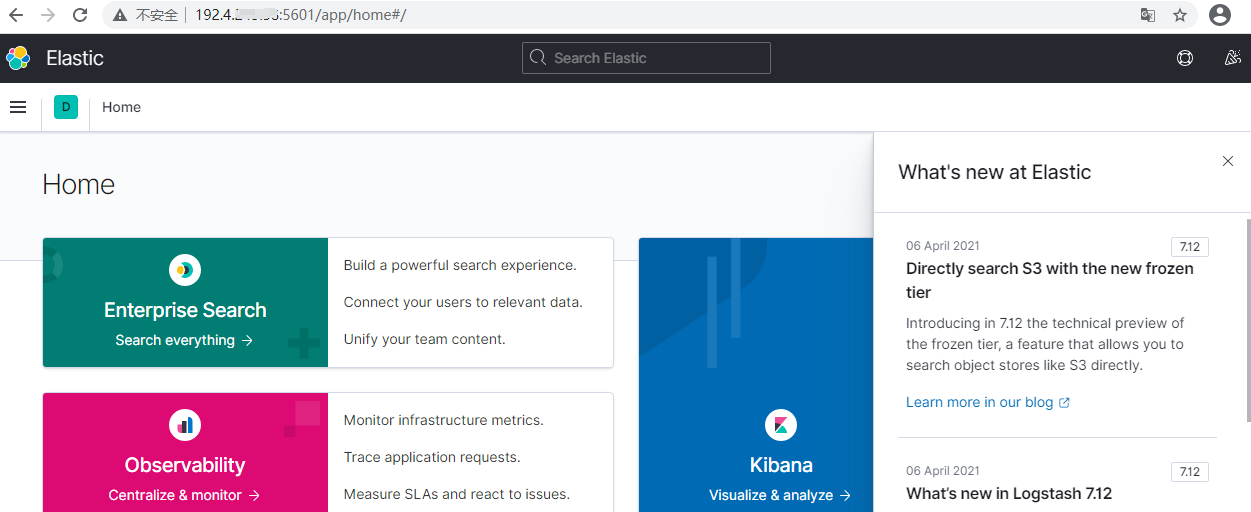This screenshot has width=1251, height=512.
Task: Open the help menu lifebuoy icon
Action: click(1185, 58)
